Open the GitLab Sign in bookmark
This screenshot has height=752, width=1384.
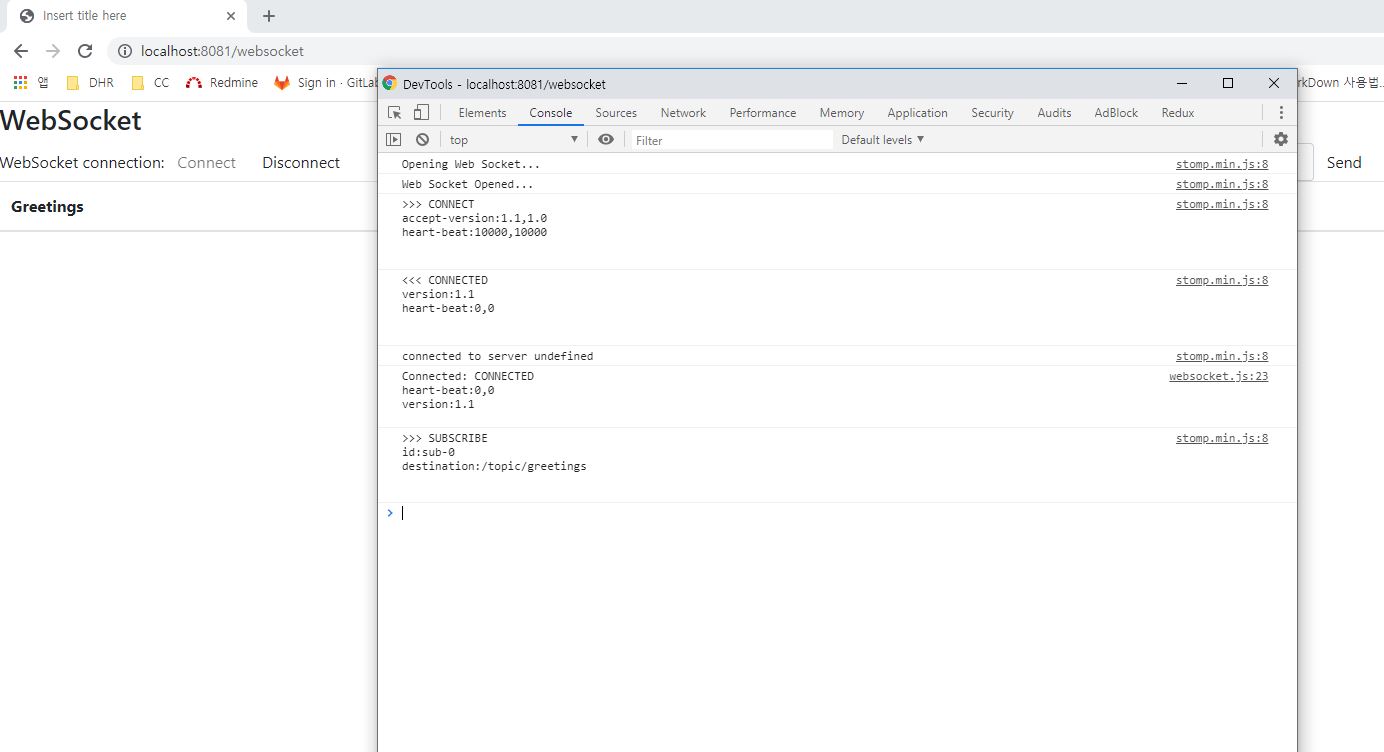[326, 83]
